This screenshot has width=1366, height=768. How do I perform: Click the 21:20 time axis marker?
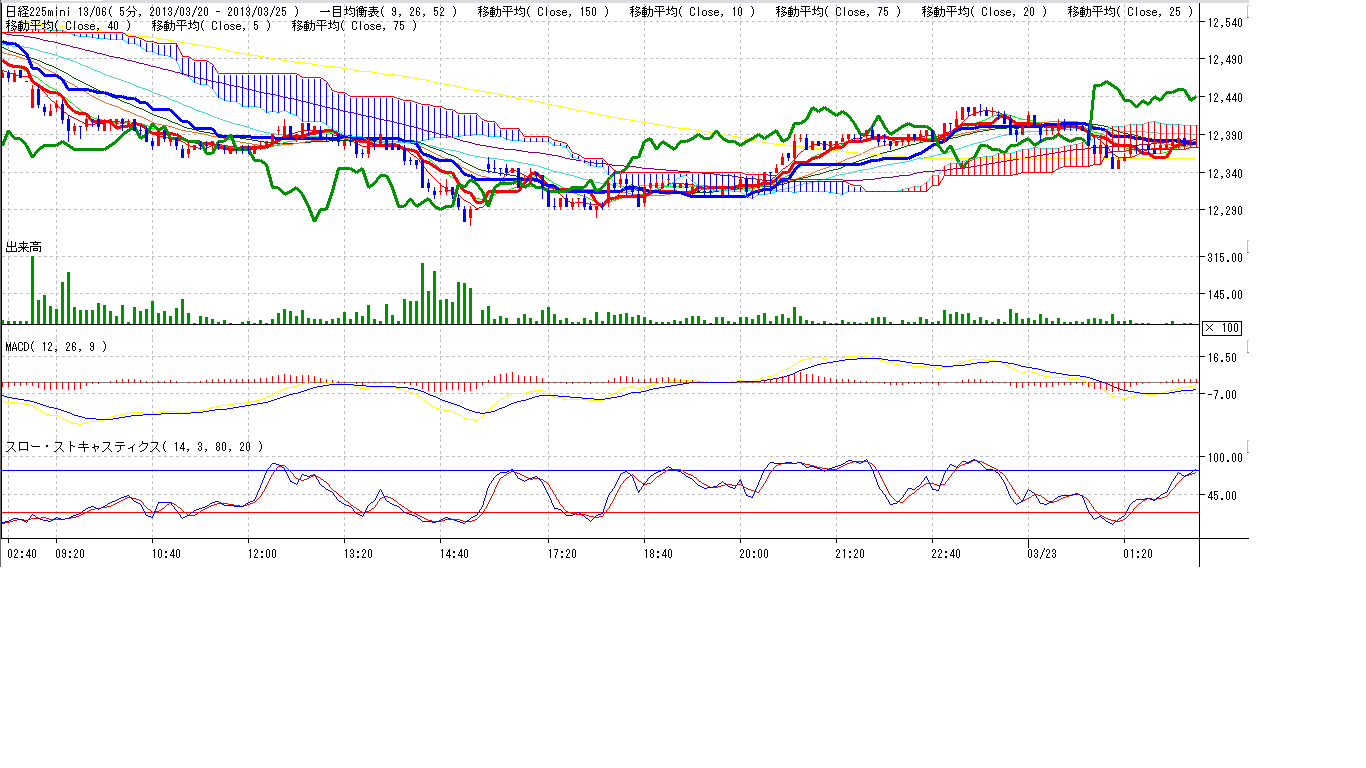tap(849, 552)
